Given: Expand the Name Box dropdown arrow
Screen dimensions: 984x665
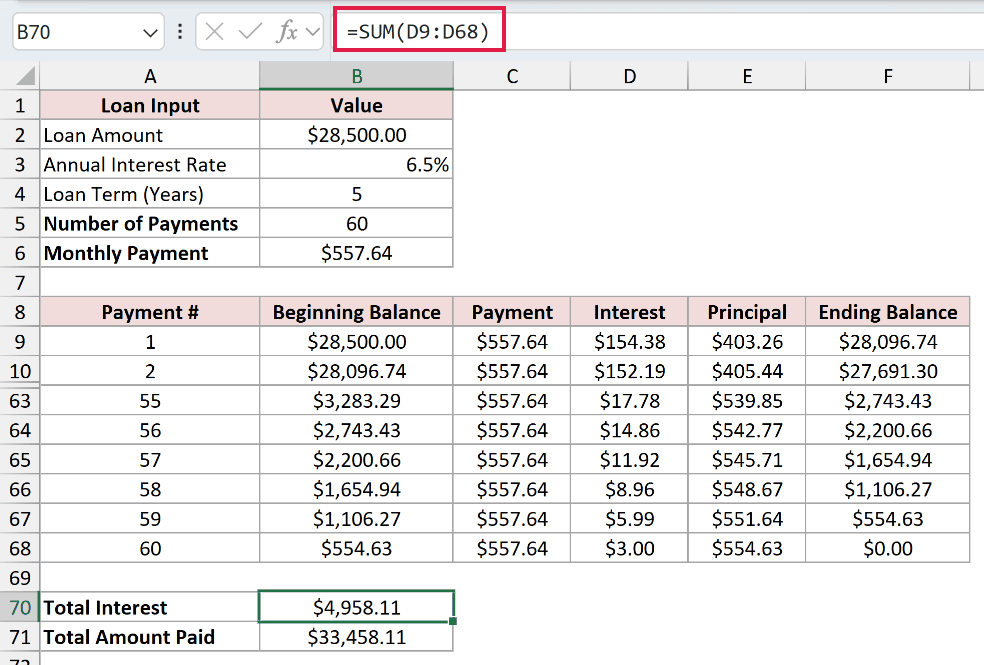Looking at the screenshot, I should click(150, 33).
